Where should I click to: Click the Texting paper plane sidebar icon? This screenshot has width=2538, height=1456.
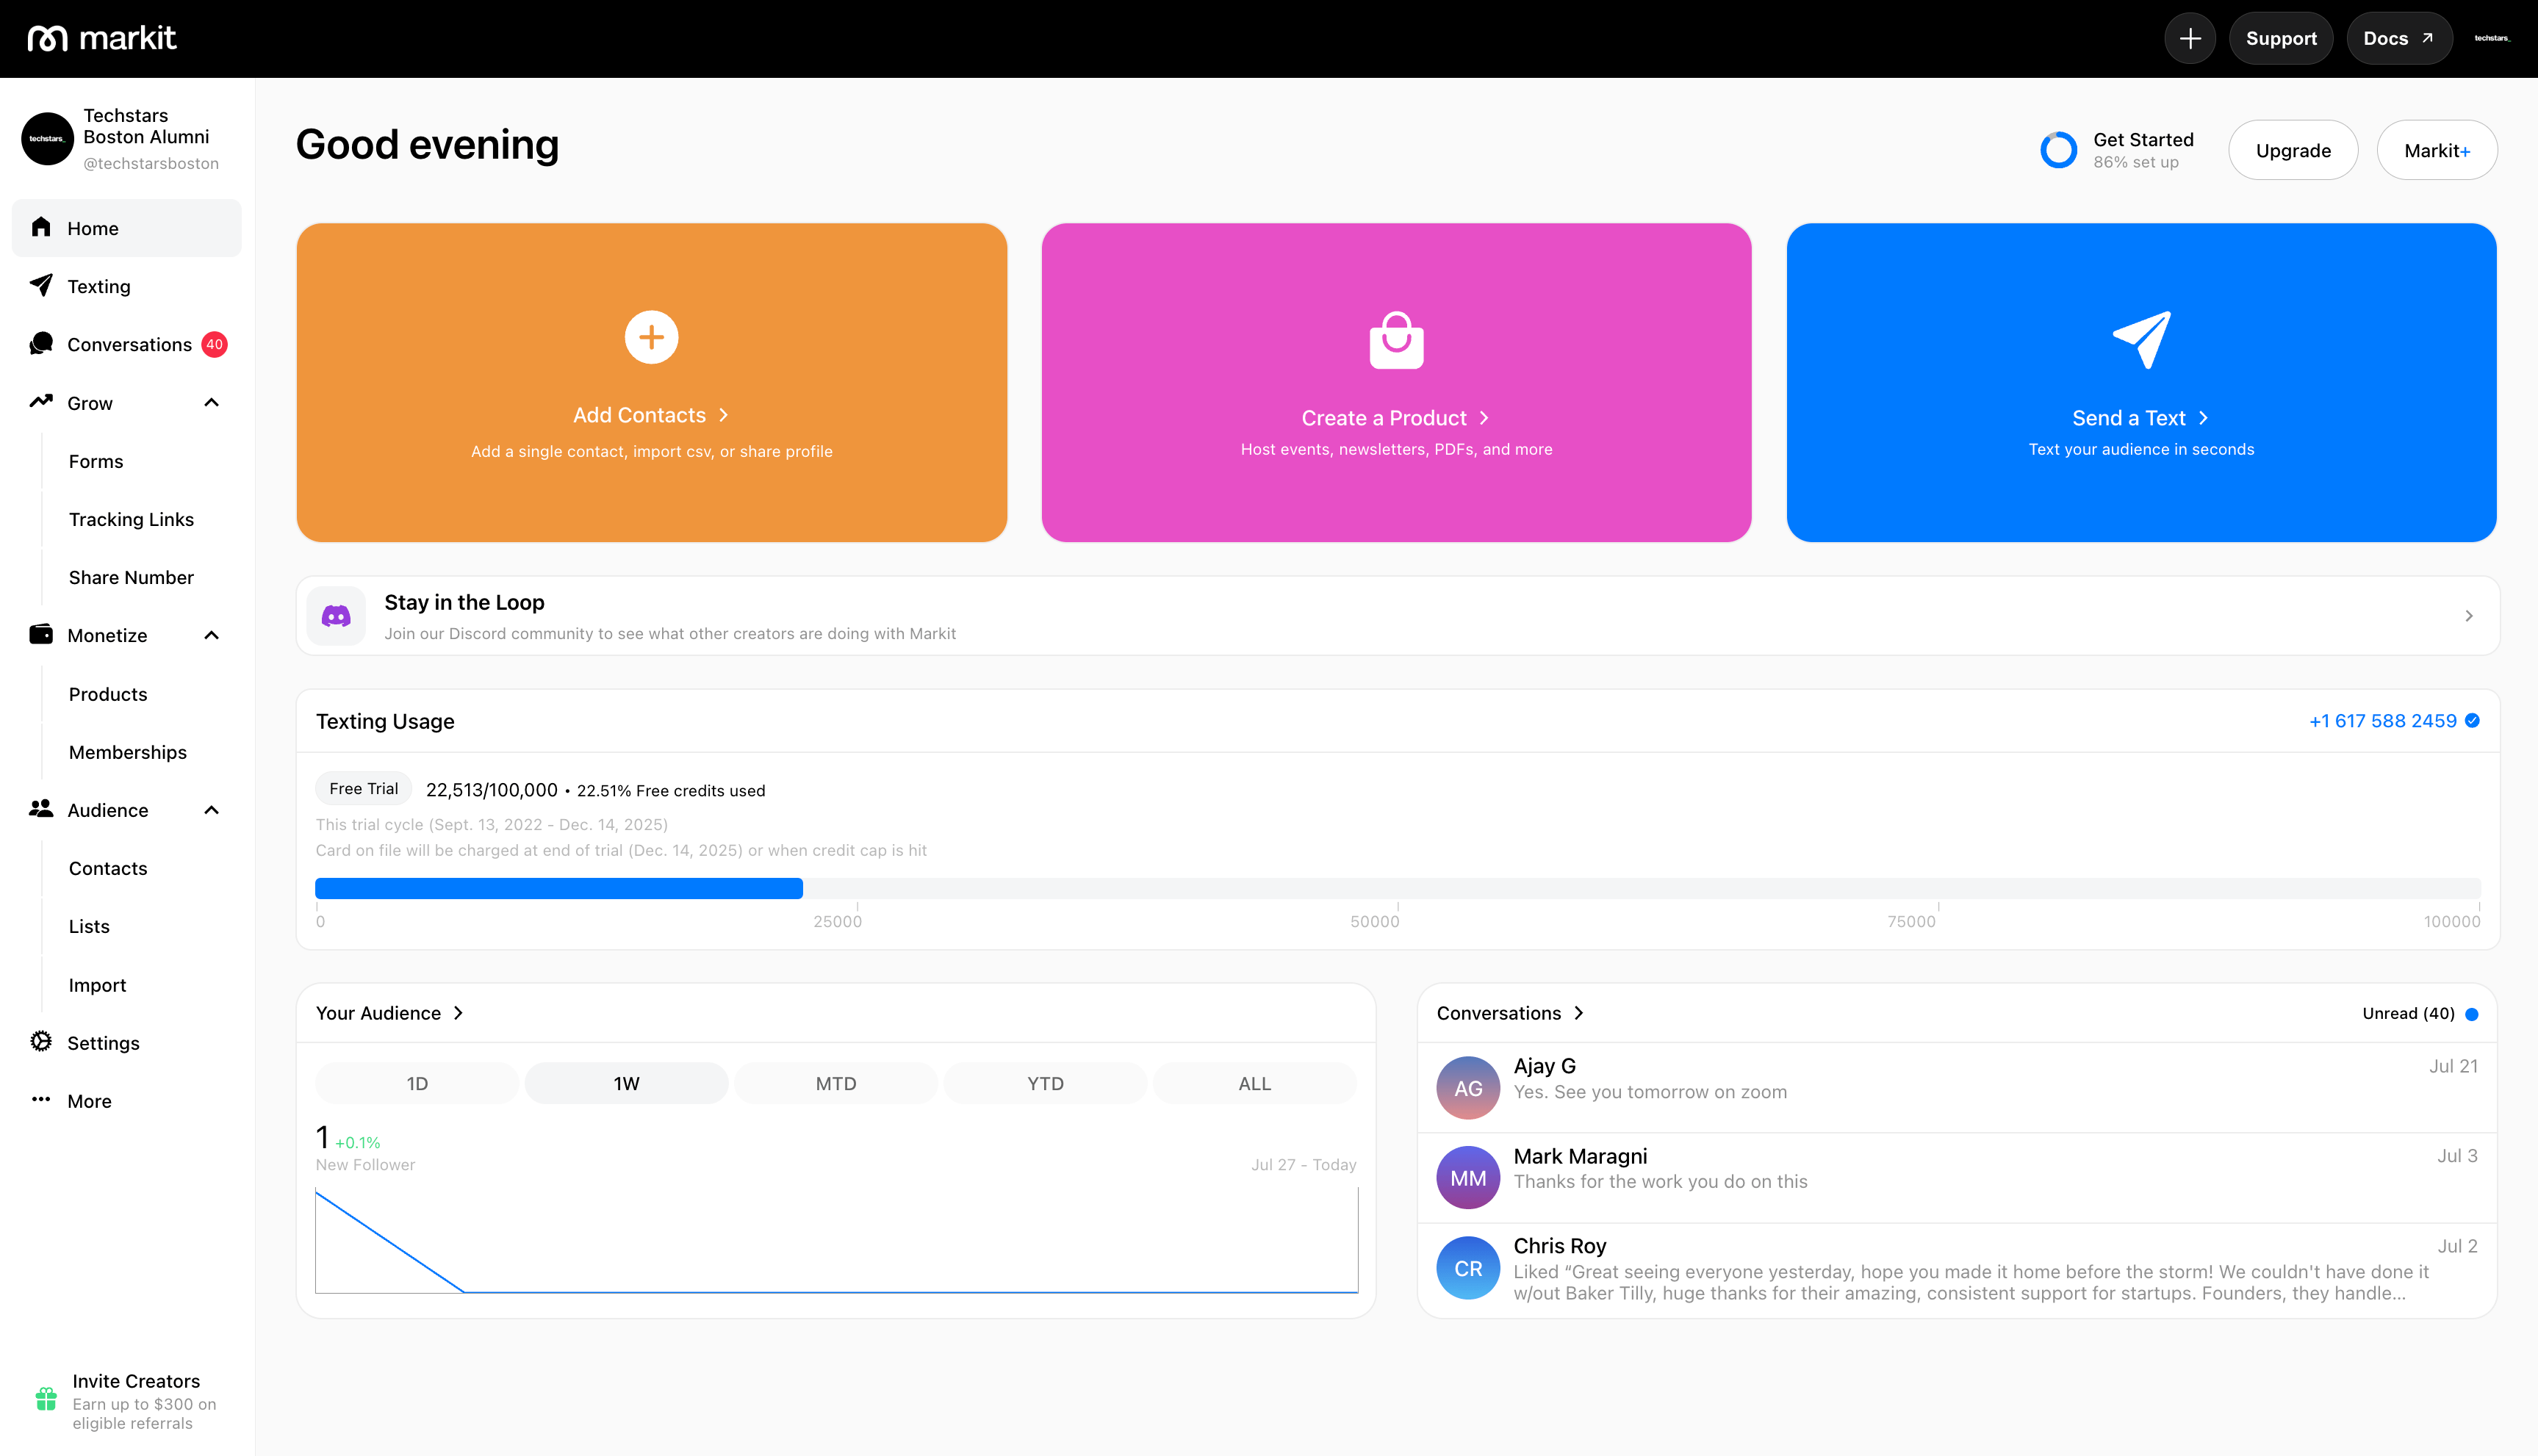coord(41,285)
